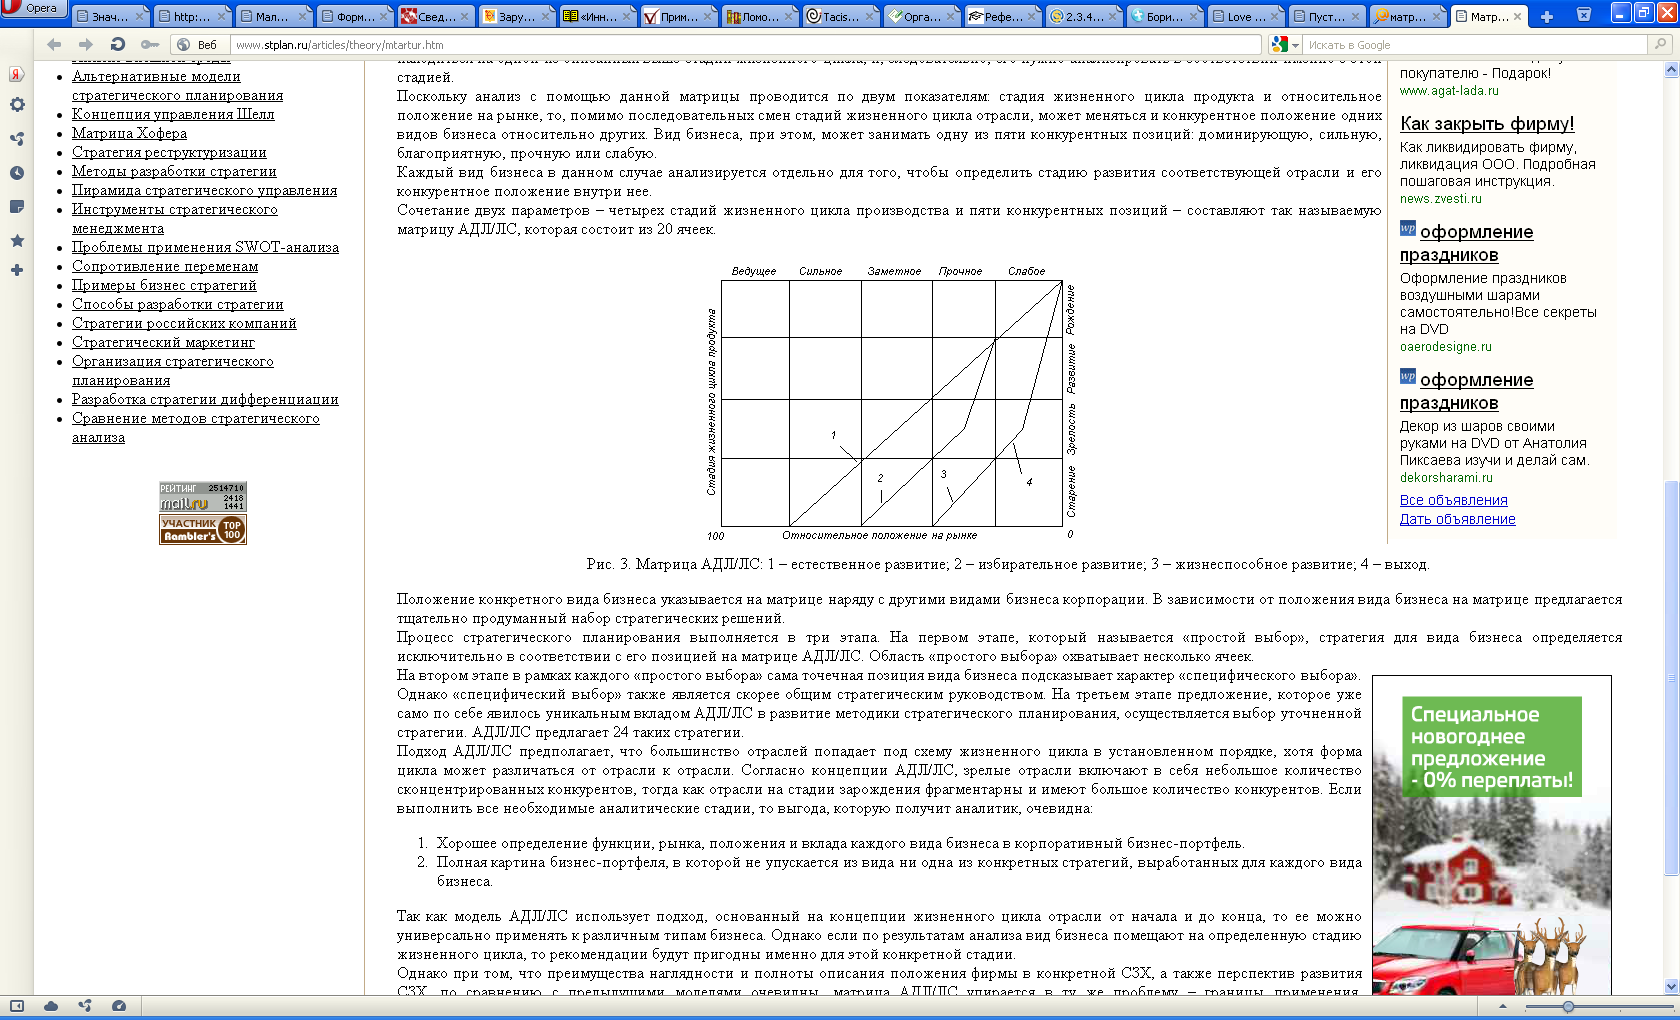Viewport: 1680px width, 1020px height.
Task: Click the vertical scrollbar down arrow
Action: pyautogui.click(x=1671, y=986)
